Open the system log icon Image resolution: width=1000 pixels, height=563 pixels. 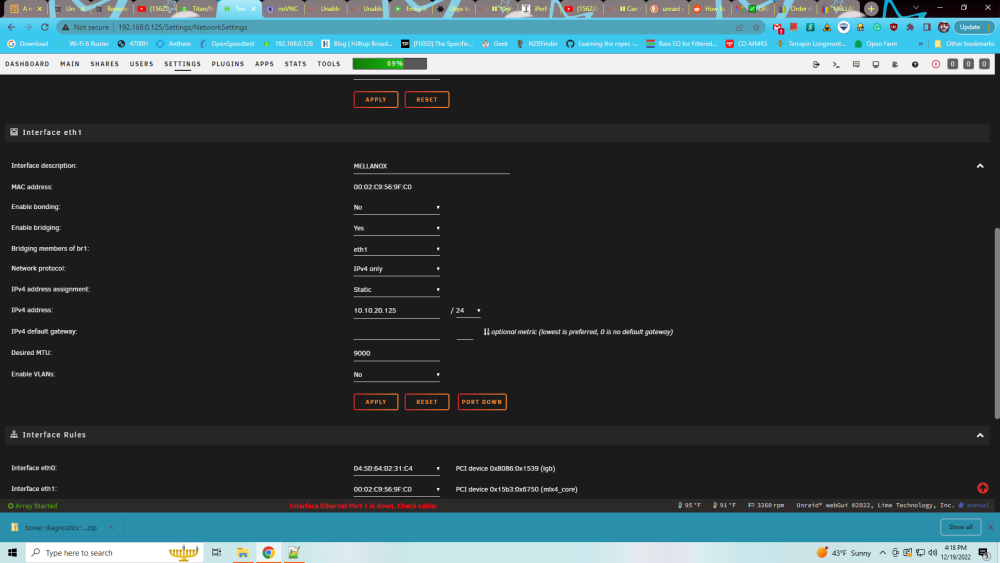(x=895, y=64)
